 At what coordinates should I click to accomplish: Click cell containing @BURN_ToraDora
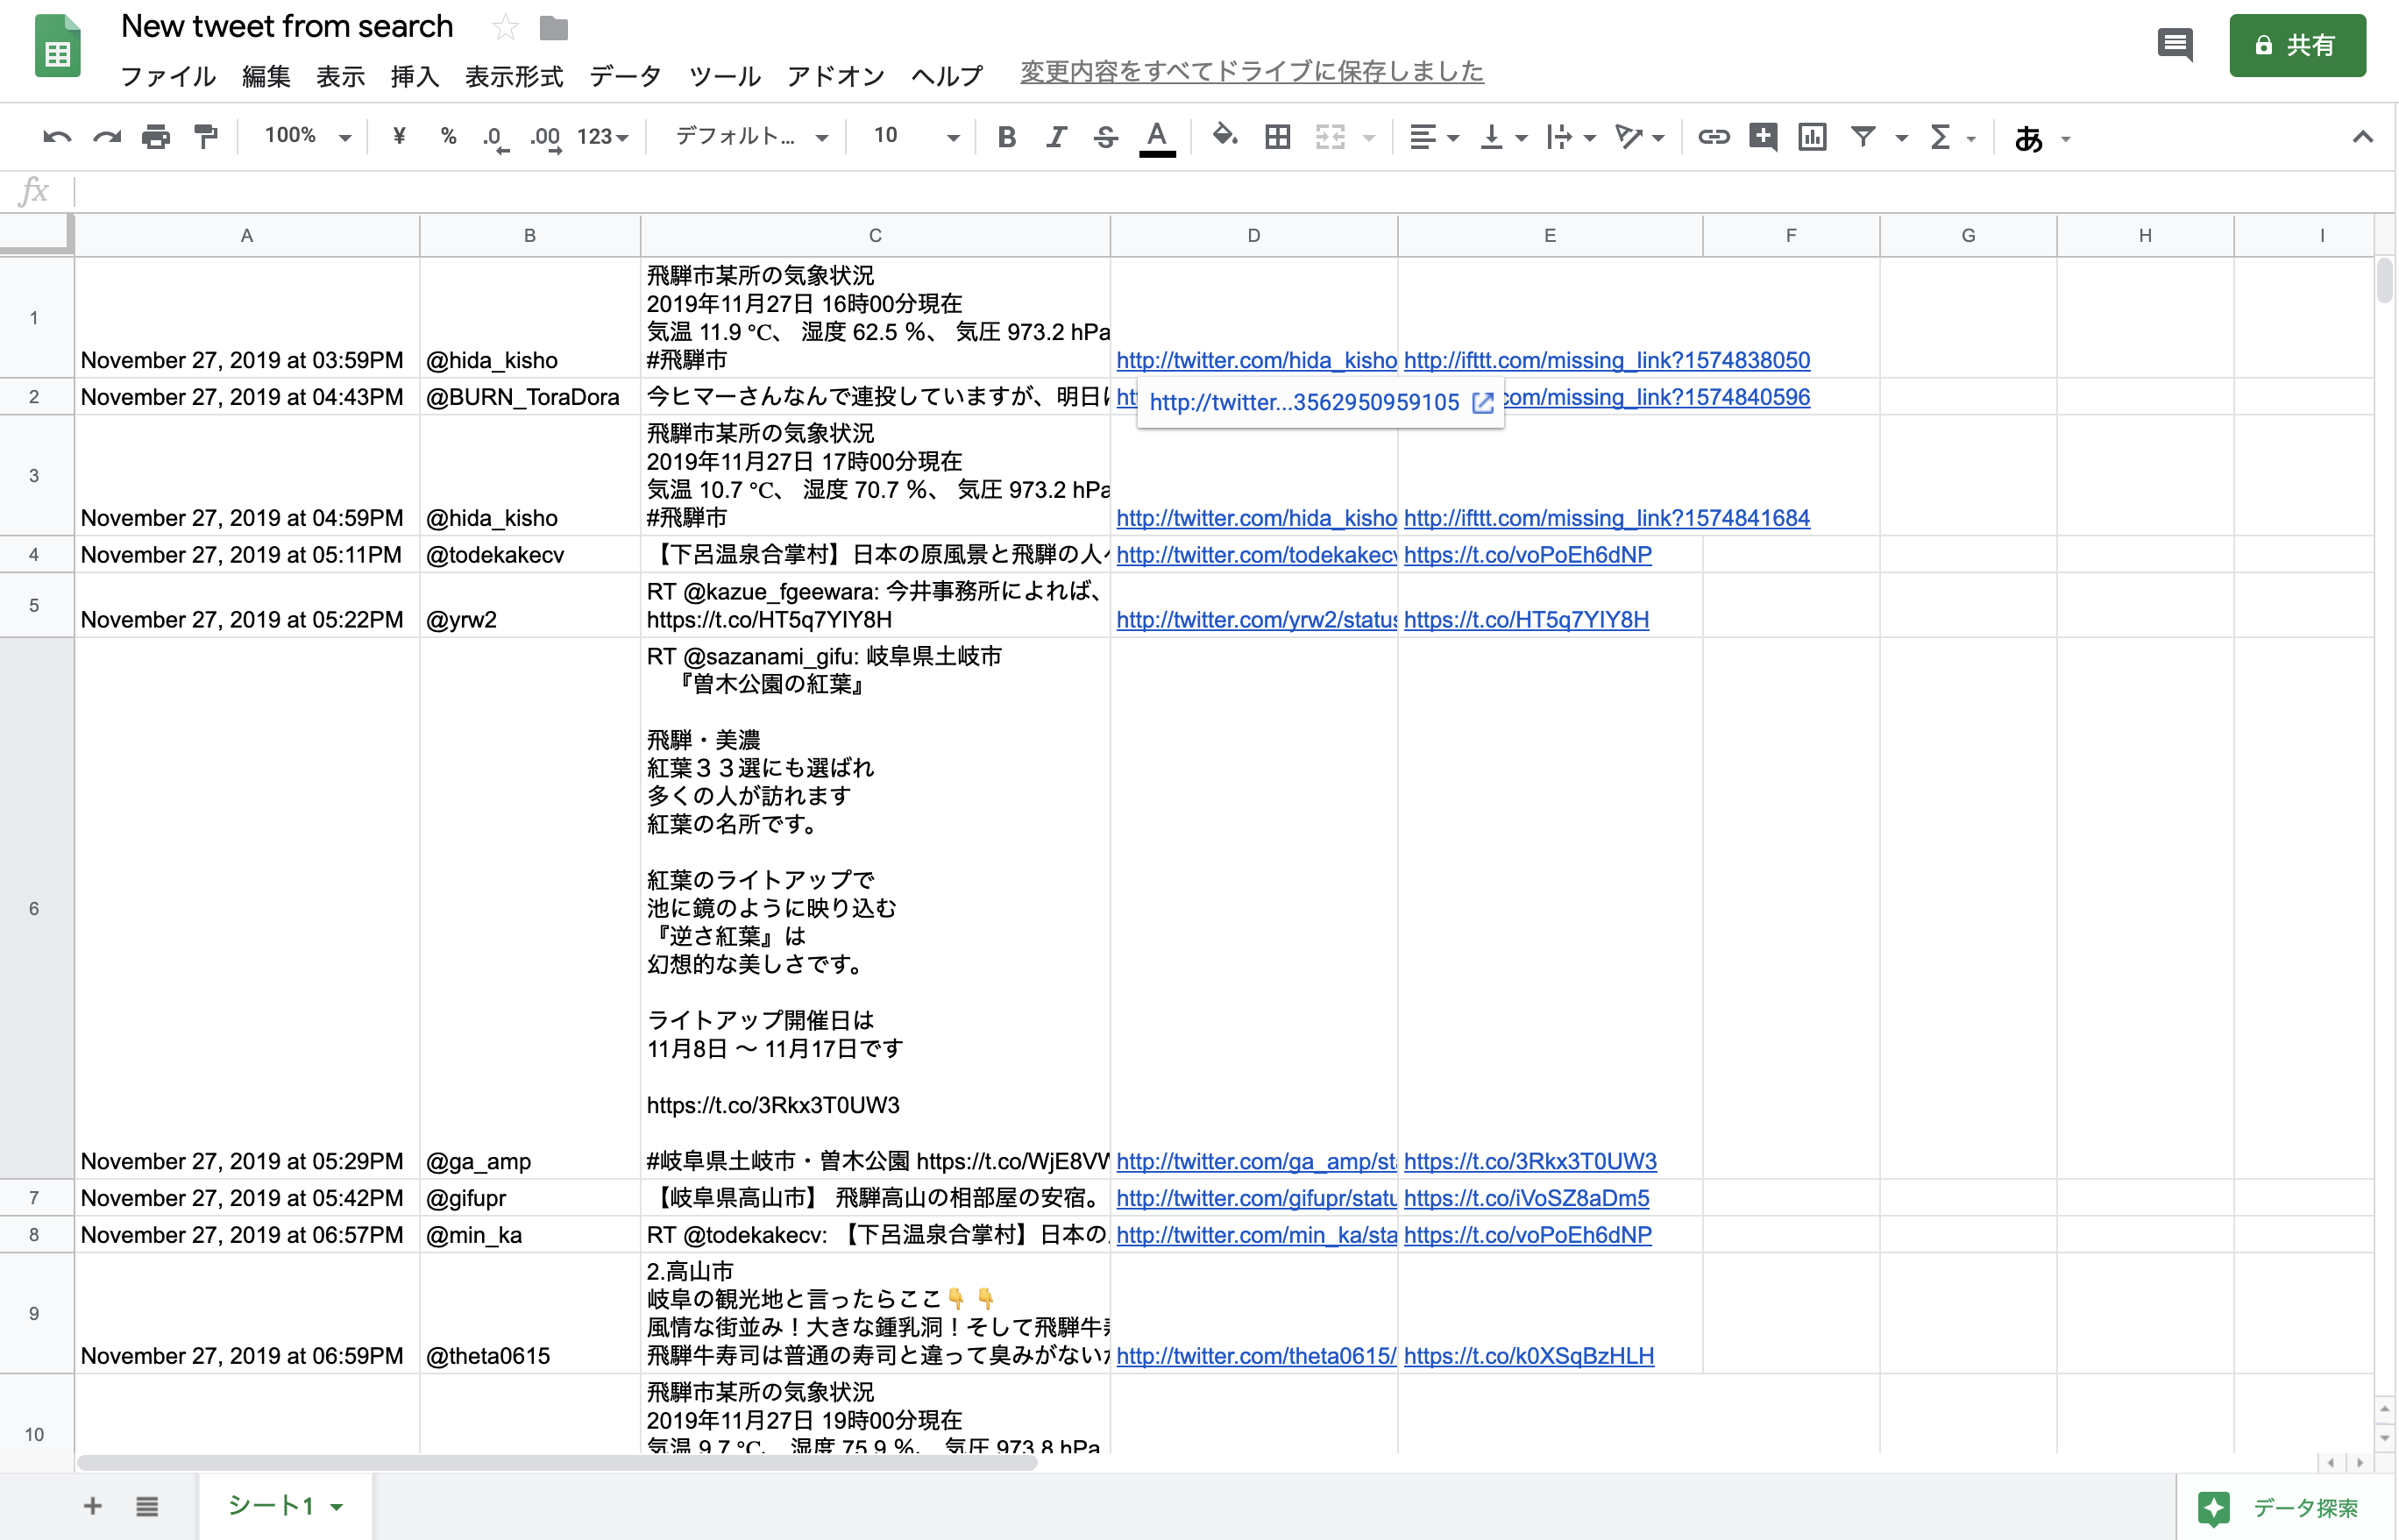tap(529, 397)
